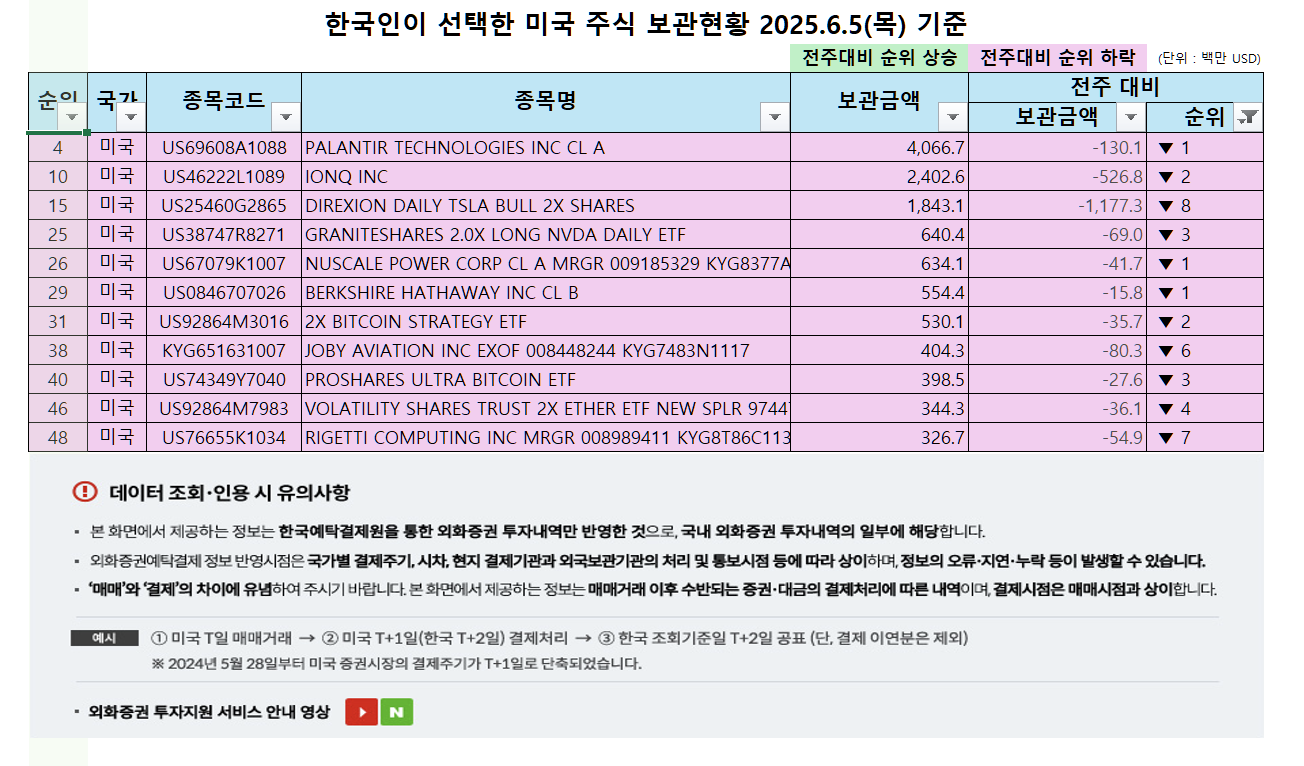Image resolution: width=1304 pixels, height=766 pixels.
Task: Select cell PALANTIR TECHNOLOGIES INC CL A
Action: point(546,148)
